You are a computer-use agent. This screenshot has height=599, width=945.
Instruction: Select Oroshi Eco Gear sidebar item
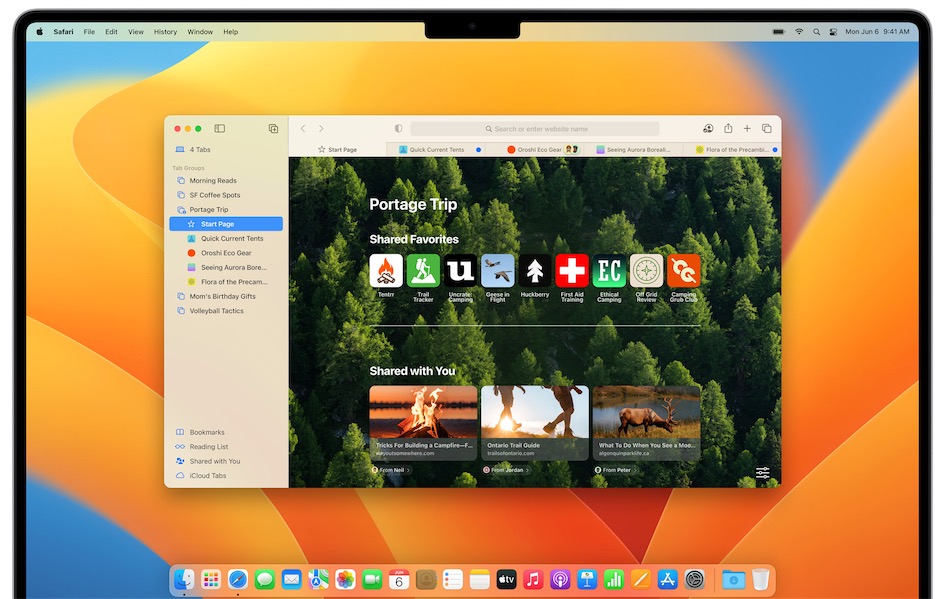(226, 253)
